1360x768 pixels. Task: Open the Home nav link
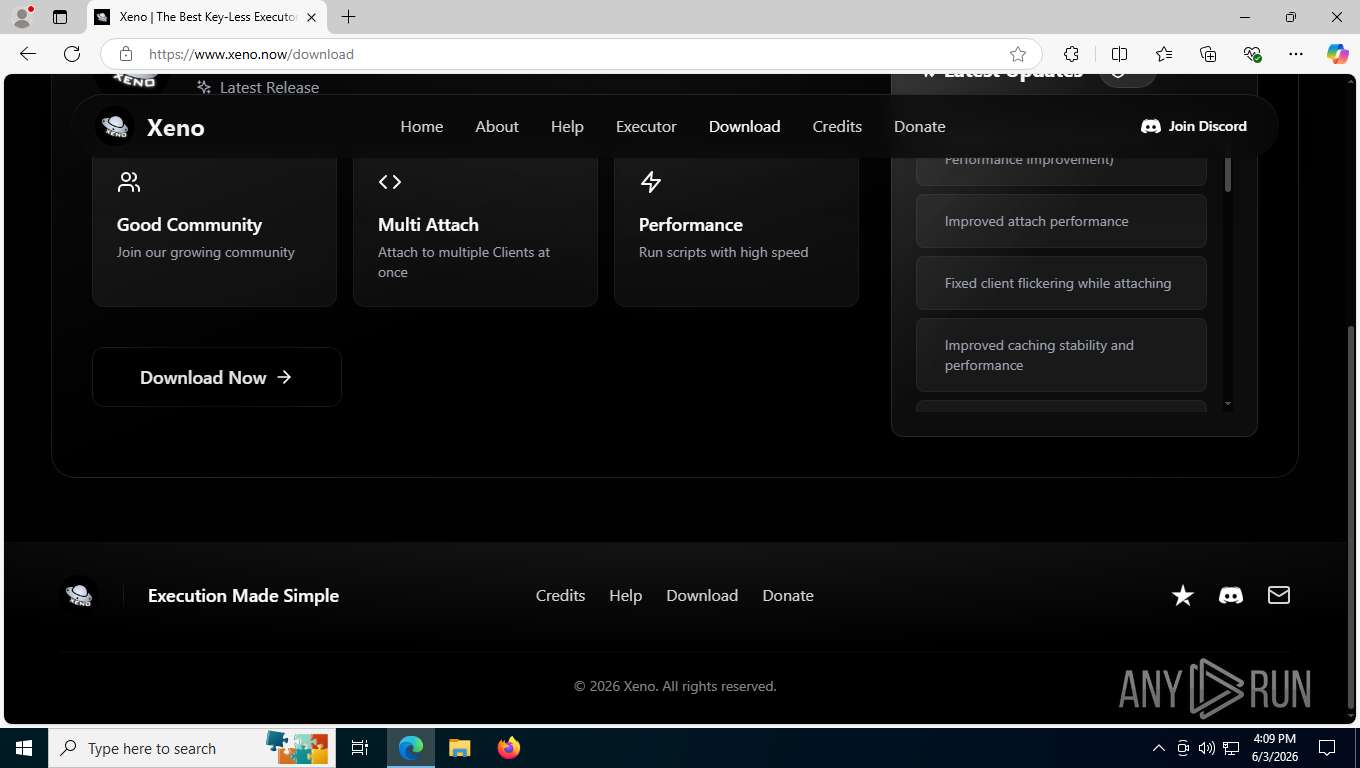click(x=422, y=126)
